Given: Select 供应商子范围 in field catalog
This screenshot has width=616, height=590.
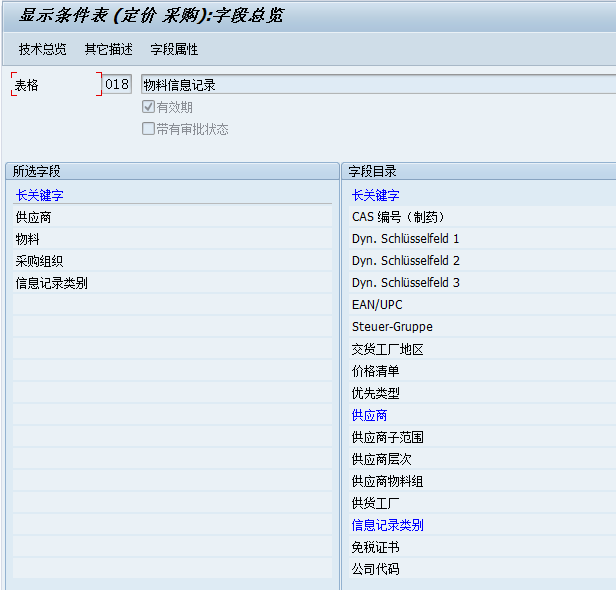Looking at the screenshot, I should (x=482, y=437).
